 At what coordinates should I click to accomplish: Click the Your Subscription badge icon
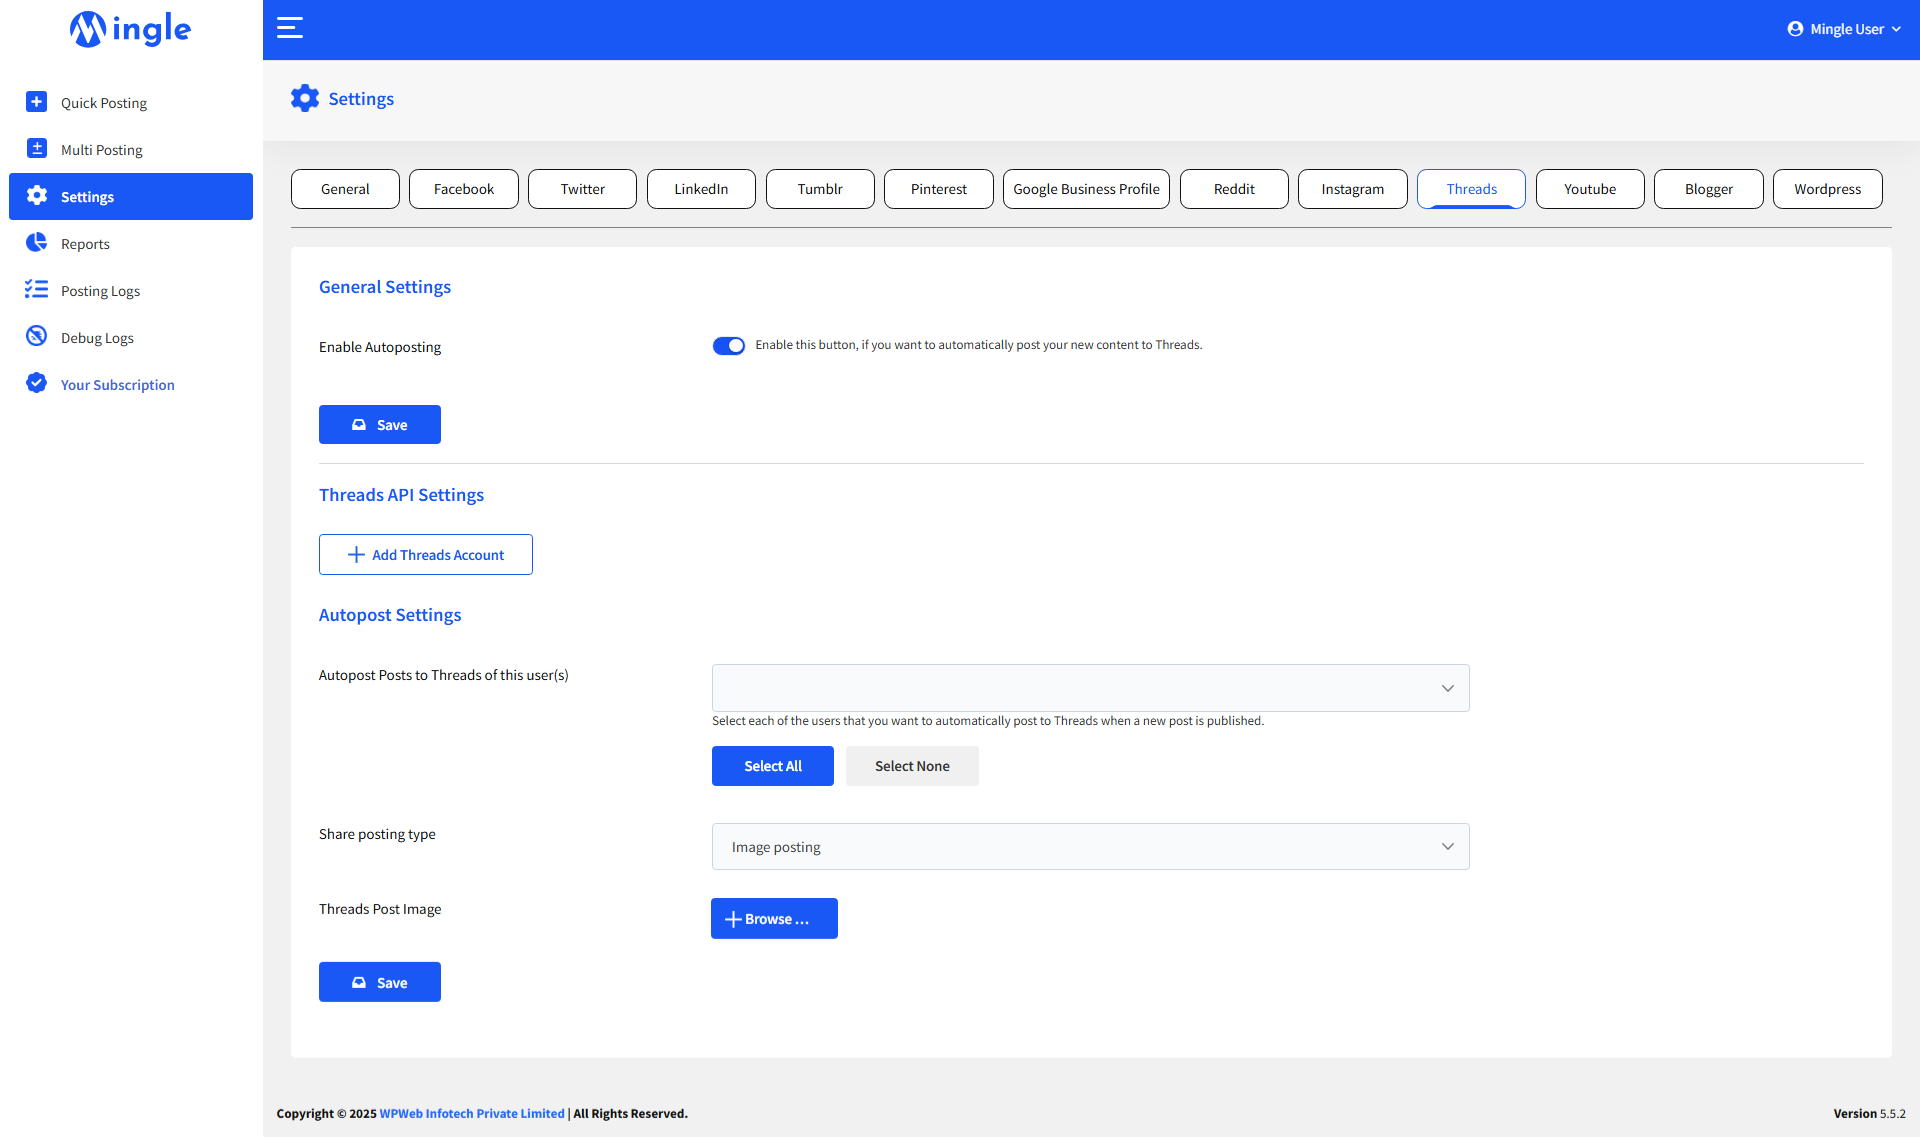point(37,384)
